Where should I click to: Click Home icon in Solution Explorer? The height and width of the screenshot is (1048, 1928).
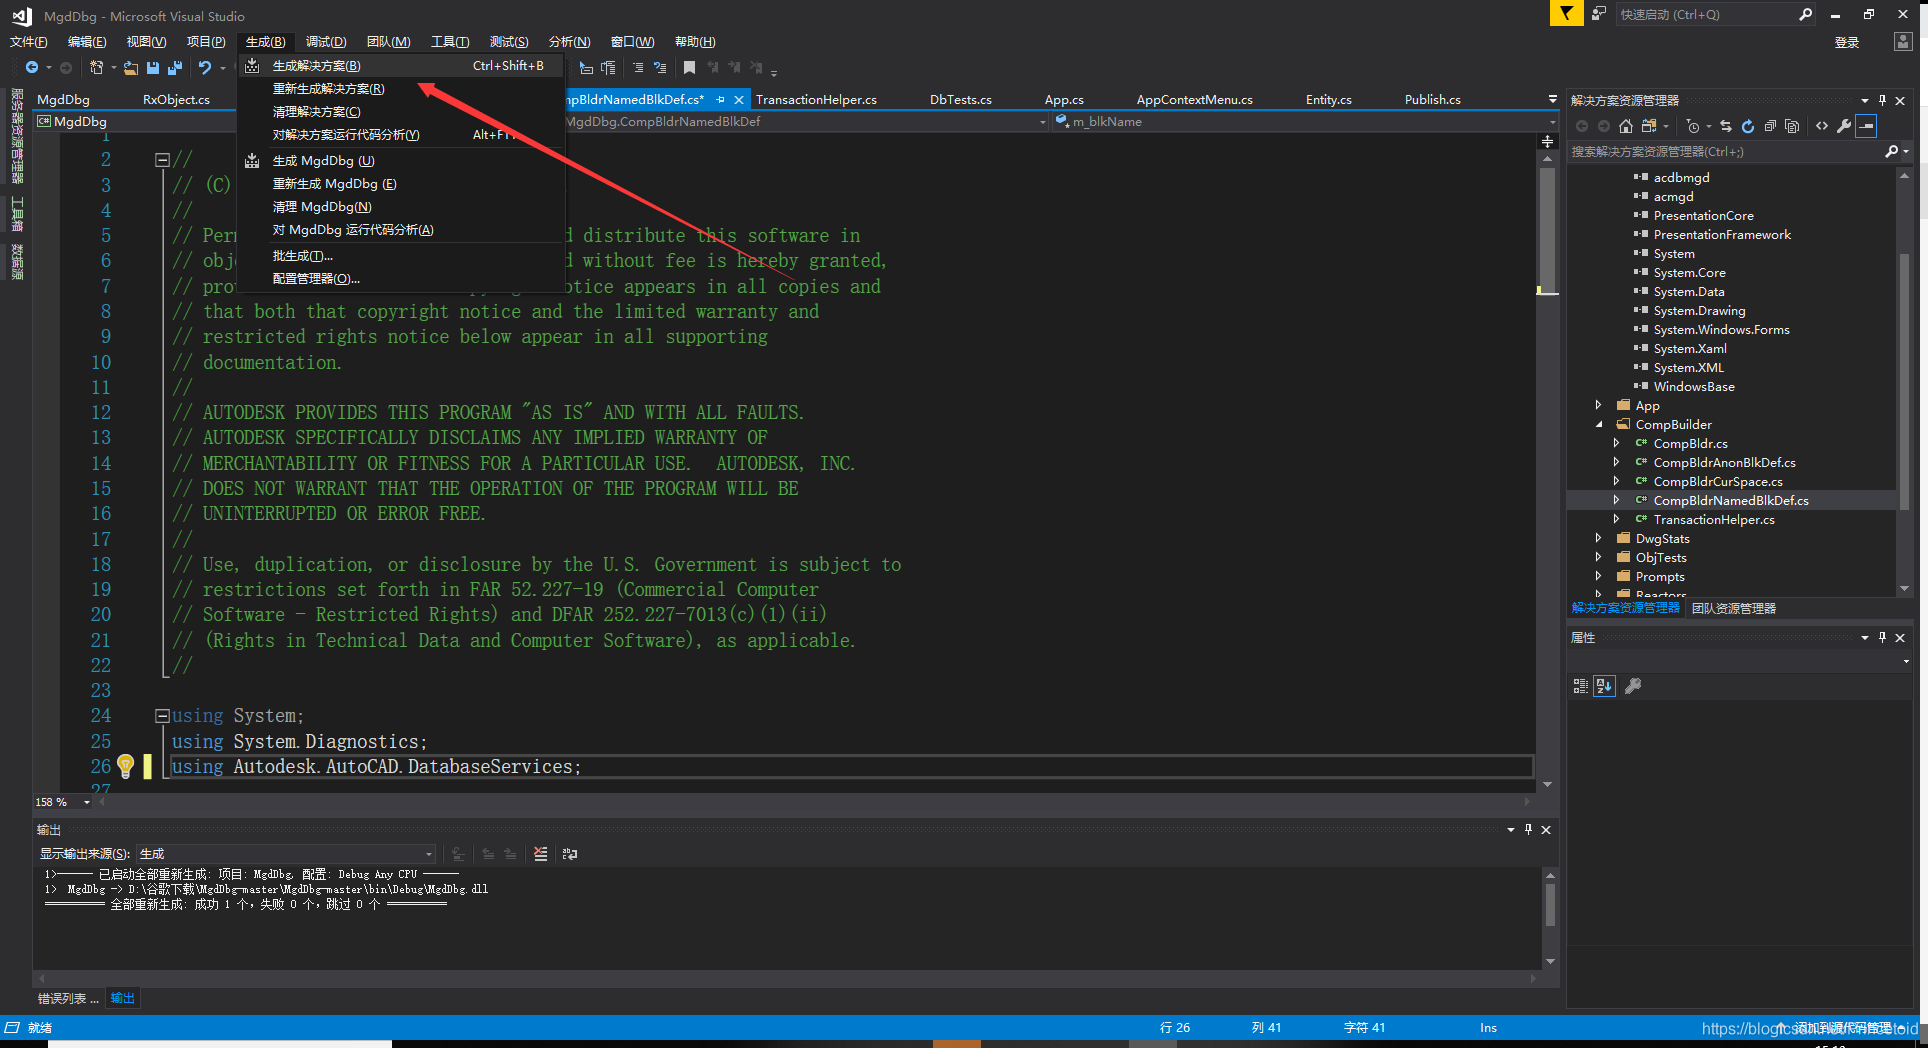click(1626, 126)
